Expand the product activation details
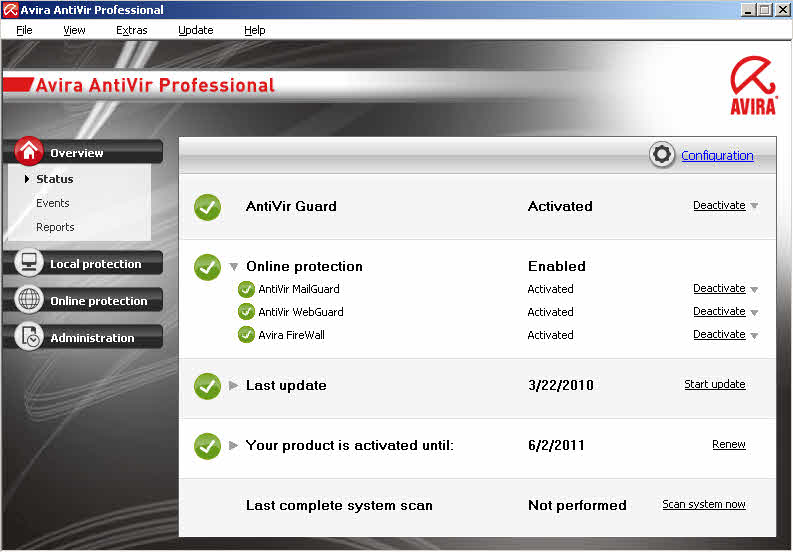The image size is (793, 552). point(233,445)
